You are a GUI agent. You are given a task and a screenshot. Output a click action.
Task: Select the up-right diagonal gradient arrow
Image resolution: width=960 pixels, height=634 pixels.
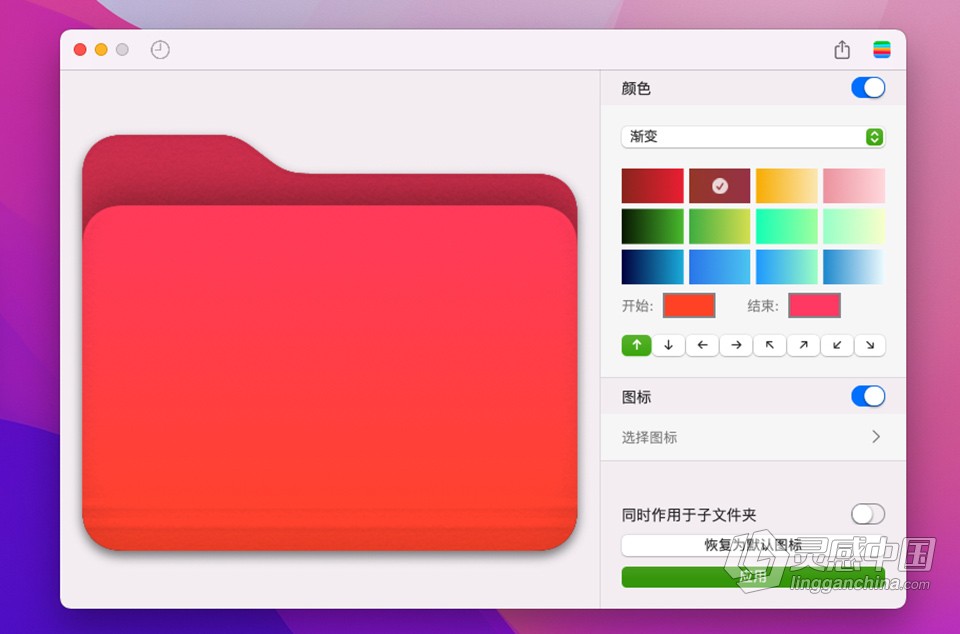pyautogui.click(x=803, y=345)
